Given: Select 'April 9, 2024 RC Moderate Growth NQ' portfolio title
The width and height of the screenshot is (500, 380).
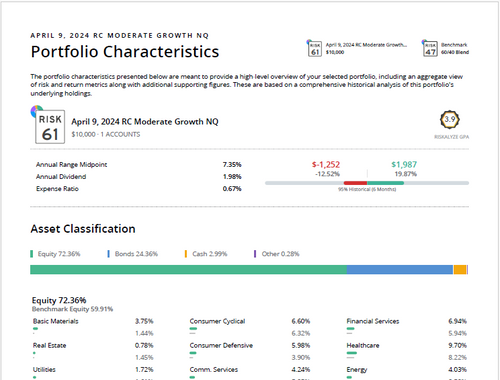Looking at the screenshot, I should [145, 122].
